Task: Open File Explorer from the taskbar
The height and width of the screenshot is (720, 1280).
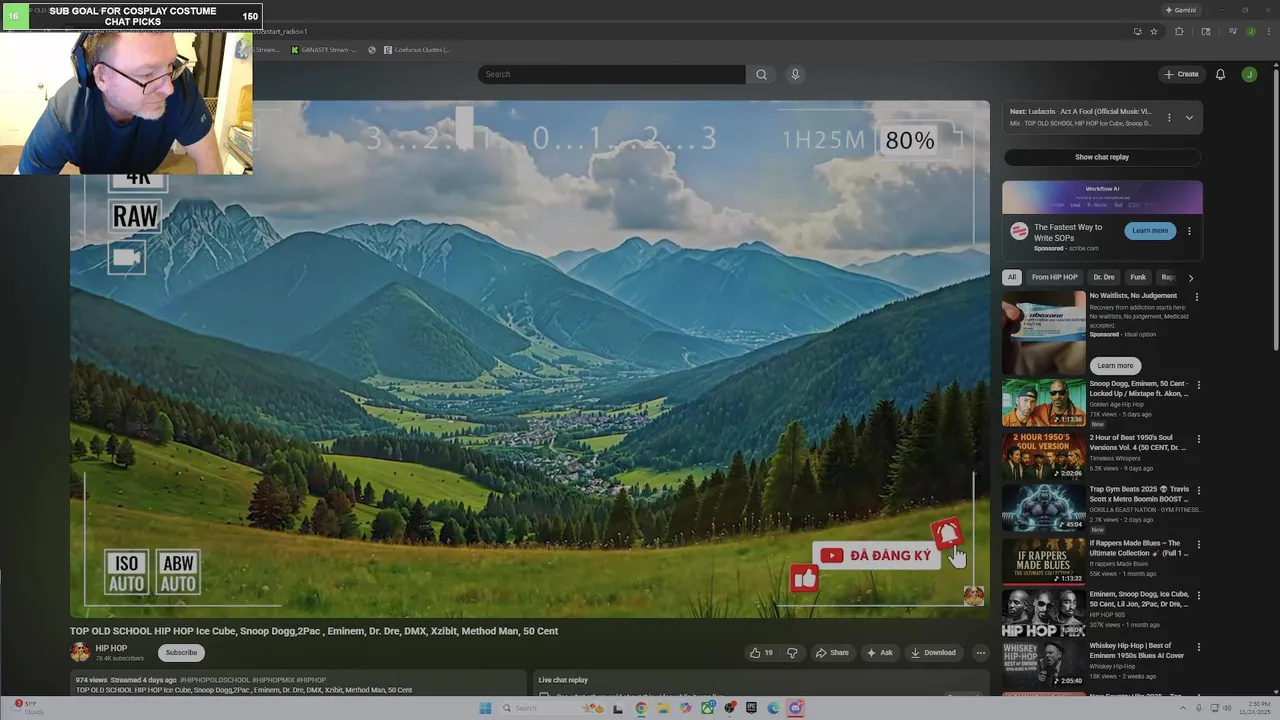Action: point(664,708)
